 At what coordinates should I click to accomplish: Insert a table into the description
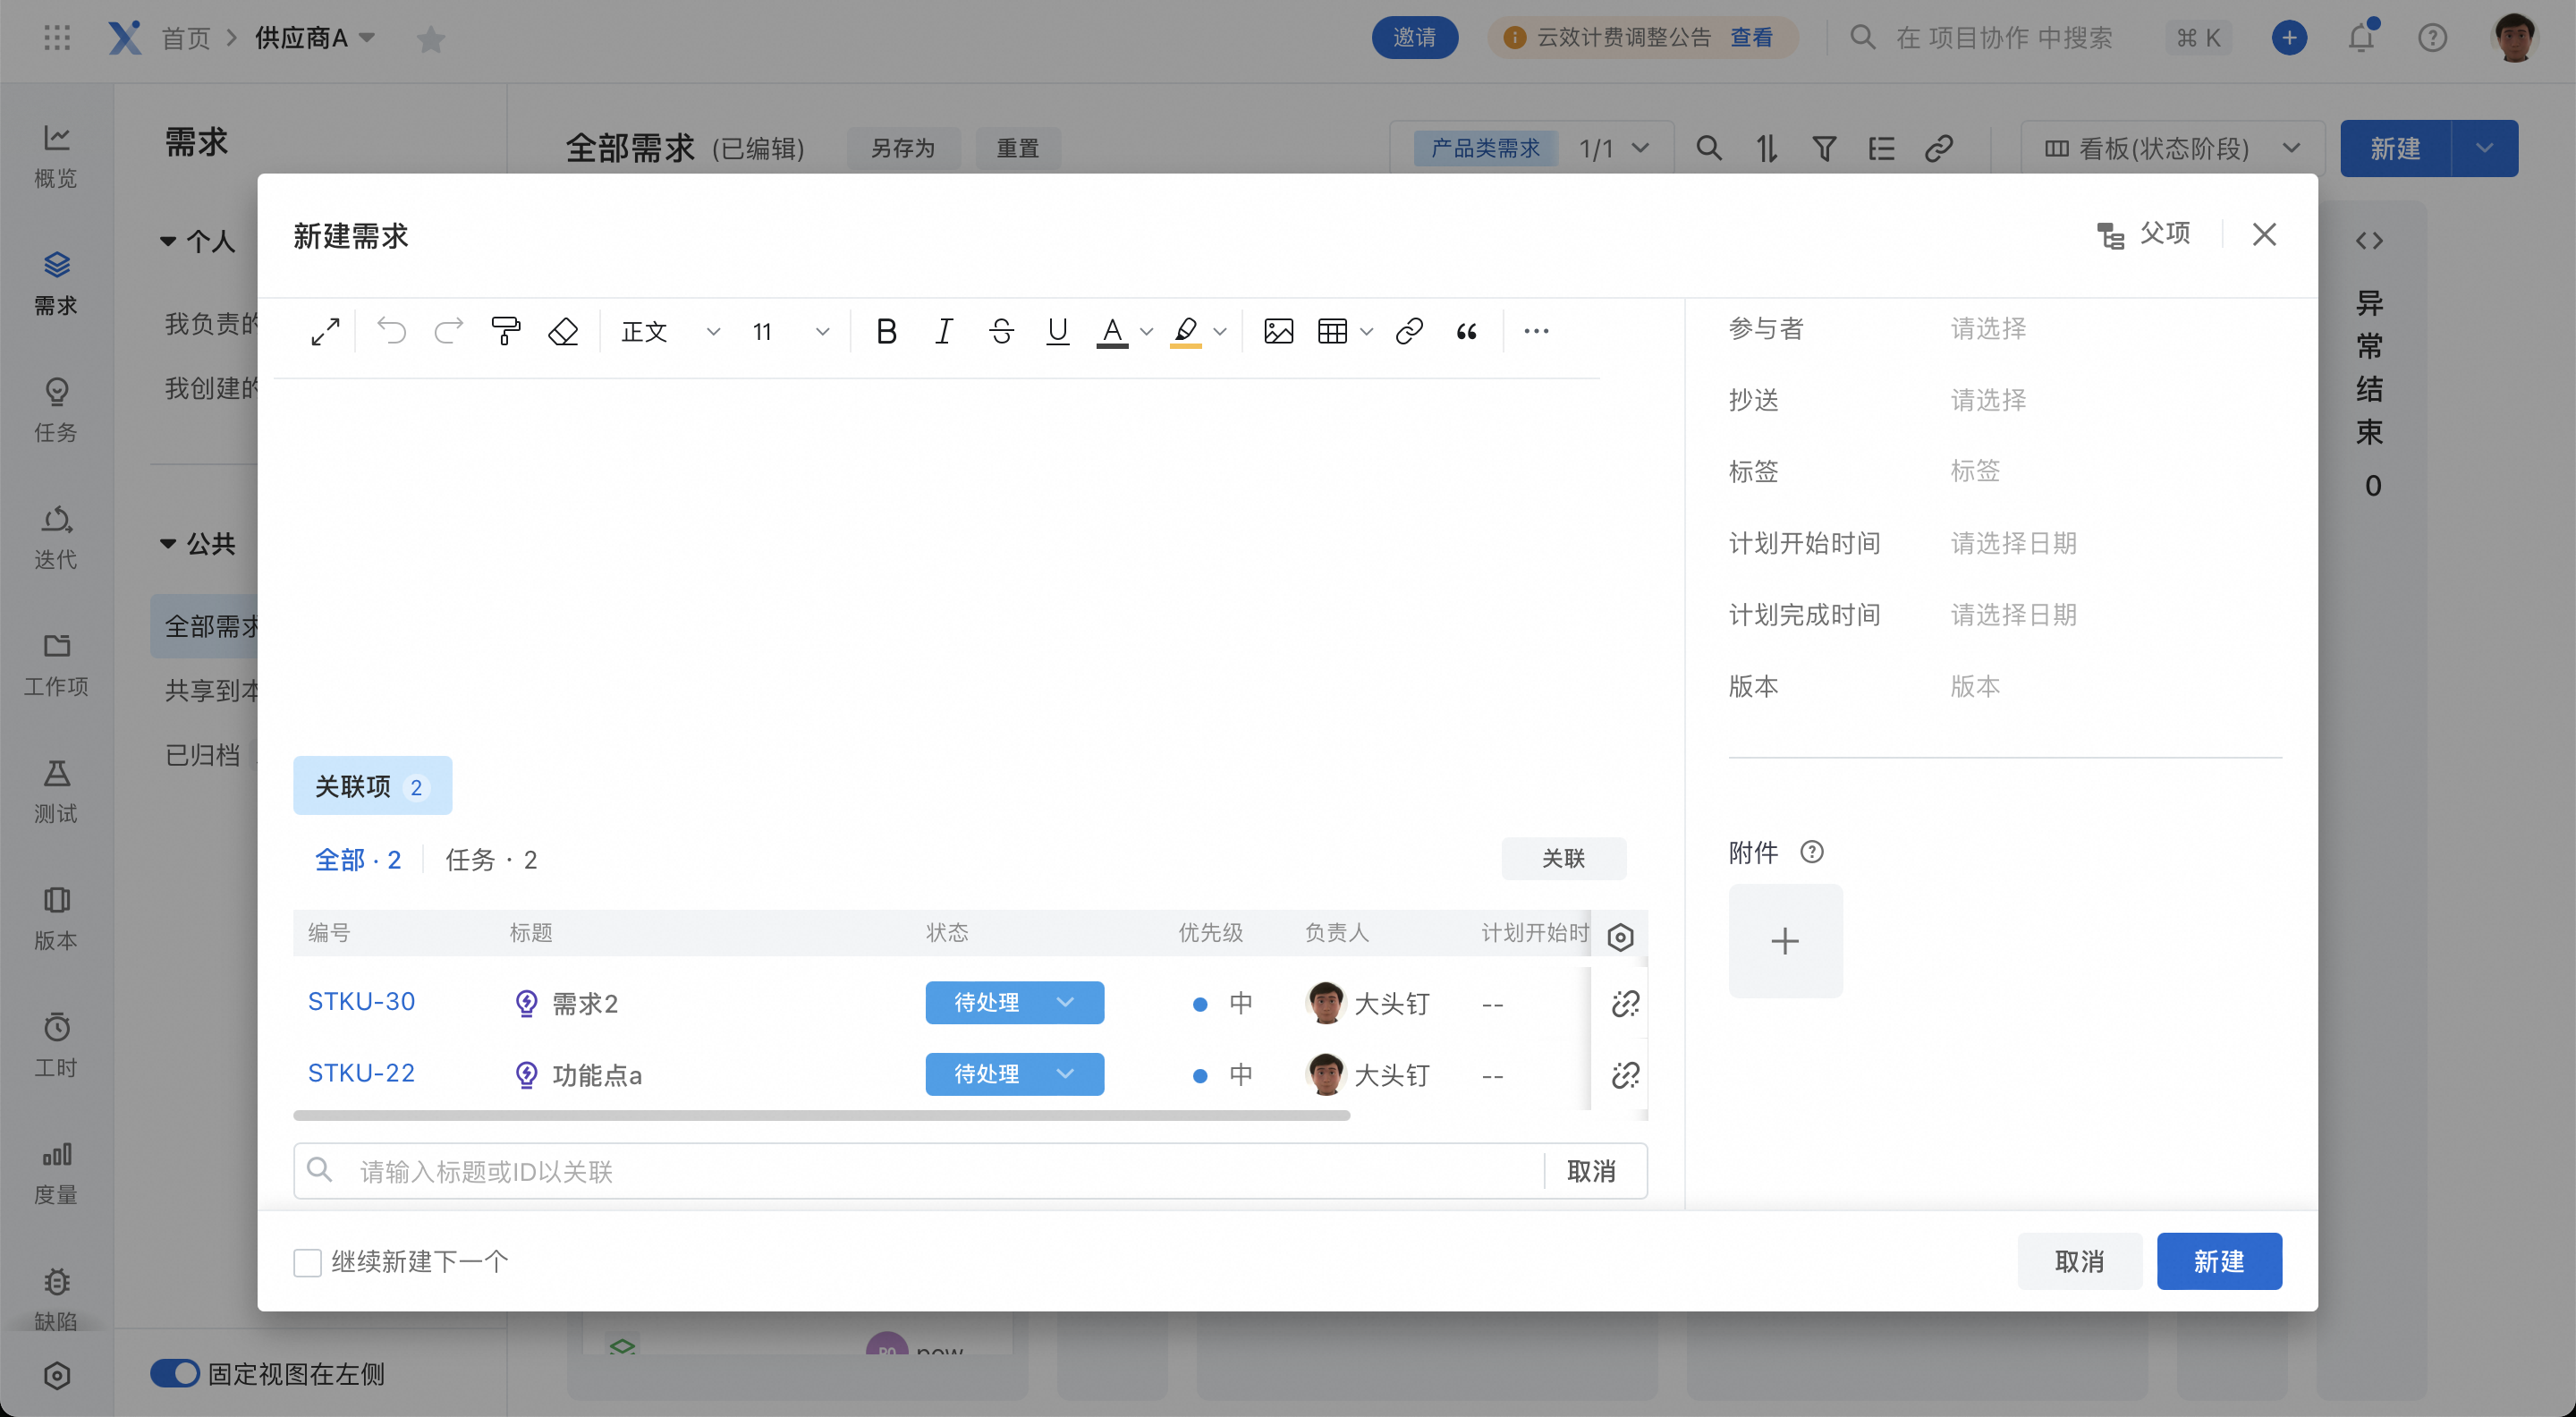tap(1333, 331)
